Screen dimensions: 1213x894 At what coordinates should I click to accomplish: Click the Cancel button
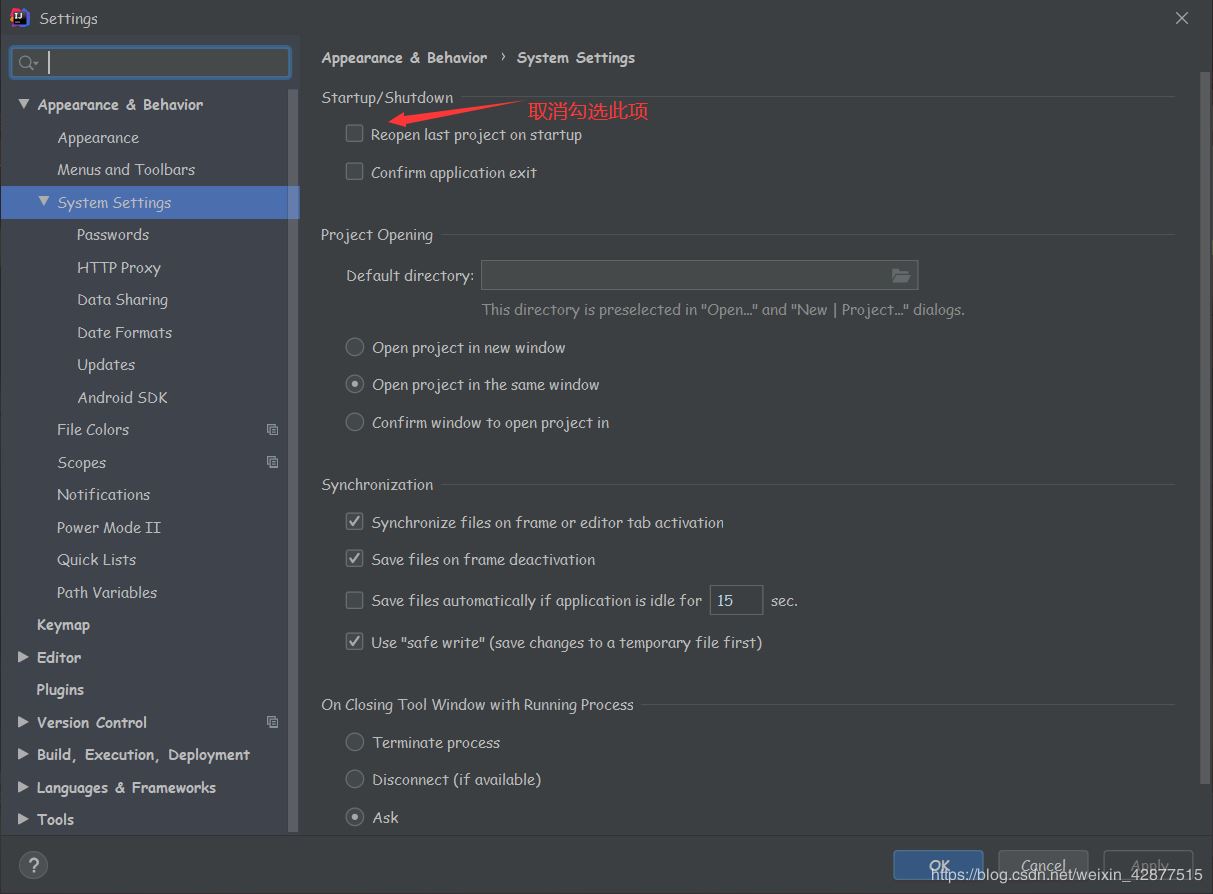click(1043, 866)
